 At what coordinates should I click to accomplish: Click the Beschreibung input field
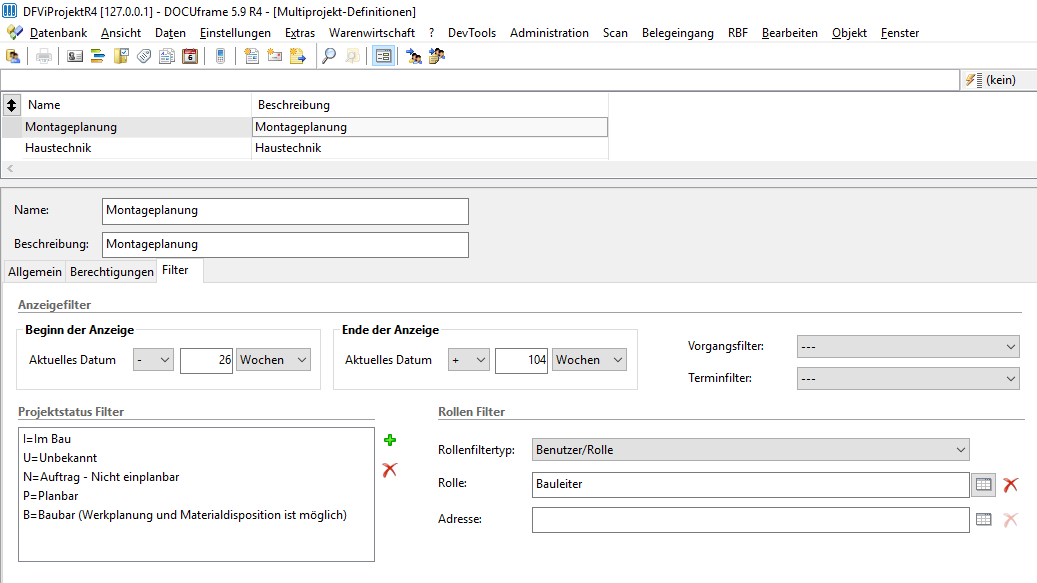coord(285,245)
